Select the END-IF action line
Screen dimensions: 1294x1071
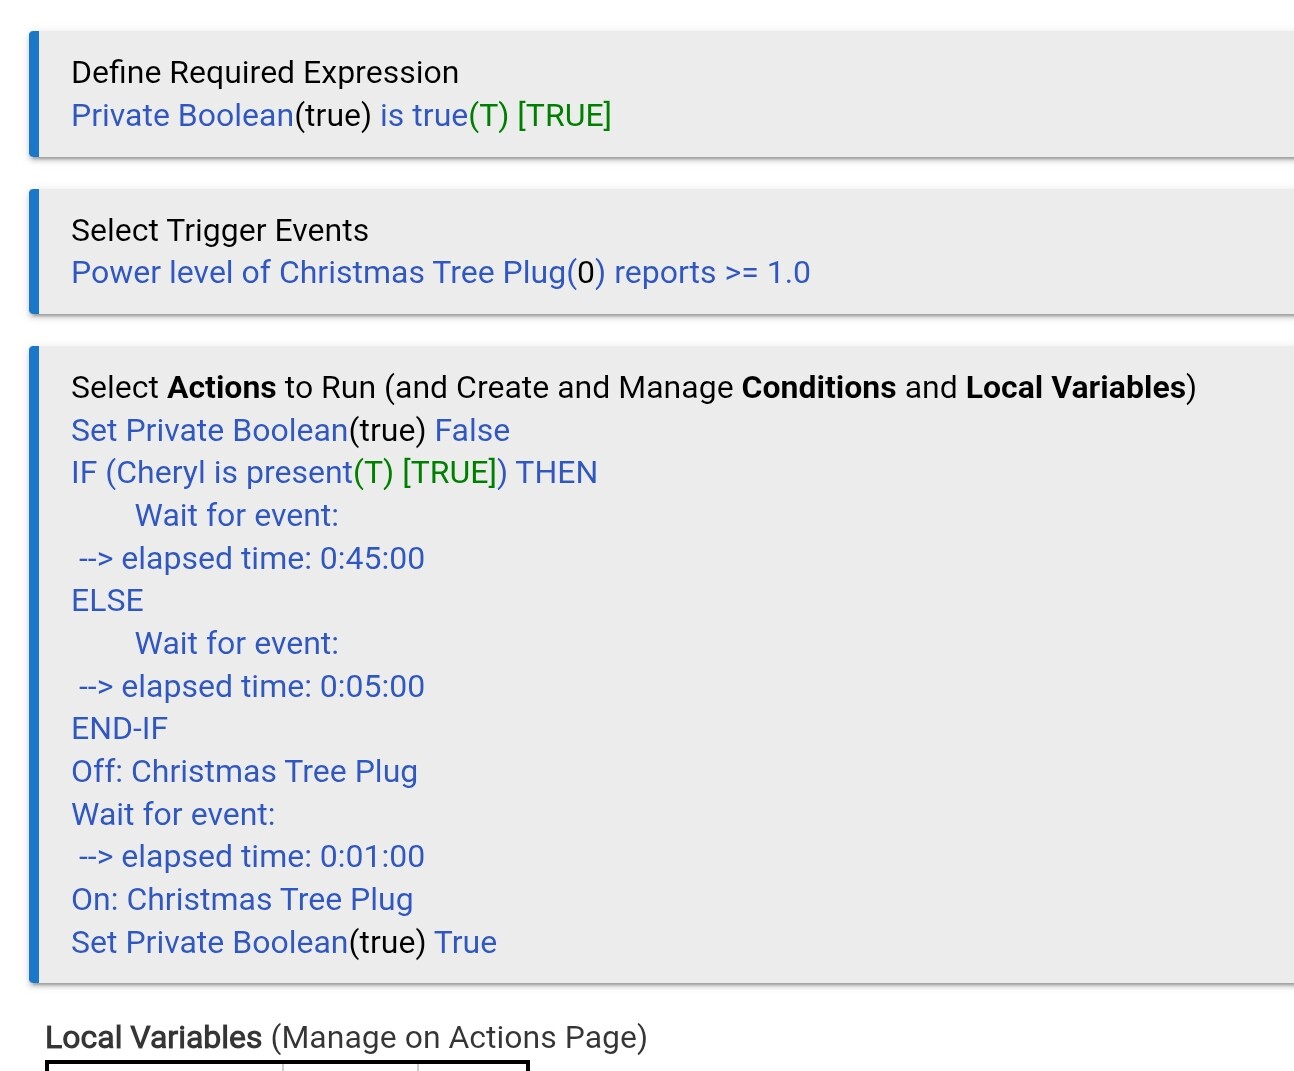click(x=120, y=729)
